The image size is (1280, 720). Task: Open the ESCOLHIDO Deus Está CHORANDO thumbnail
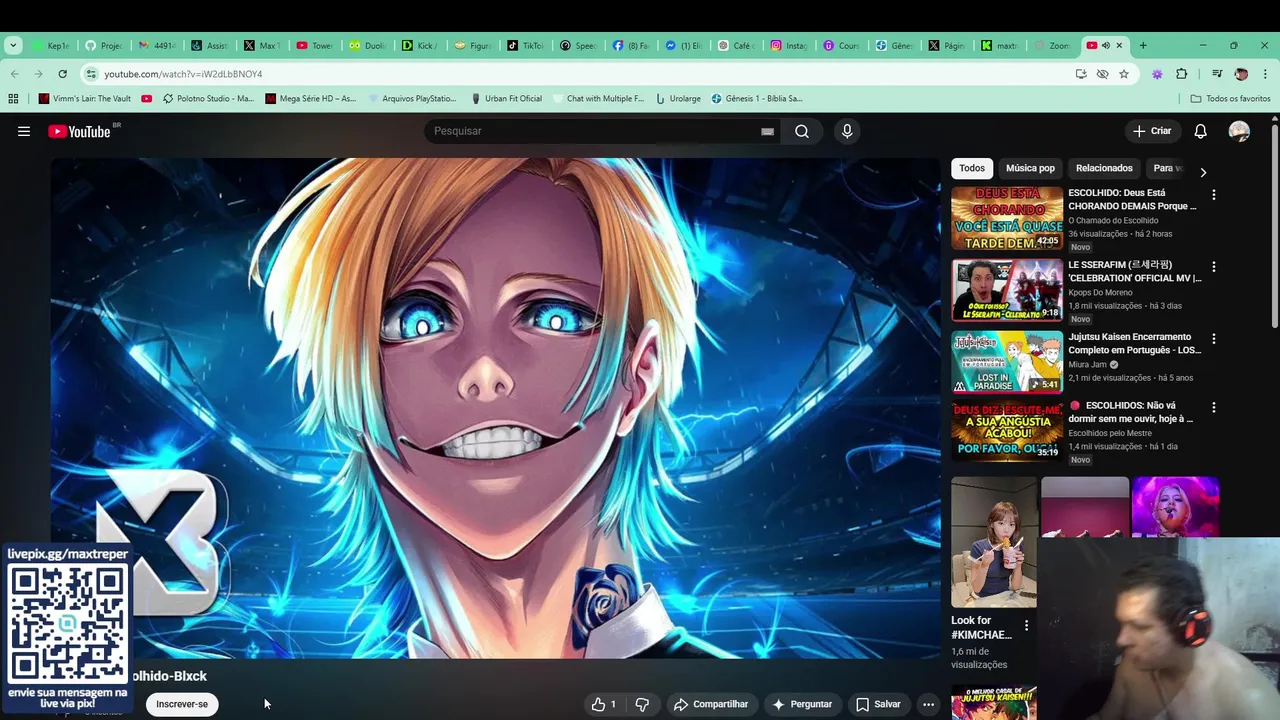pos(1007,218)
